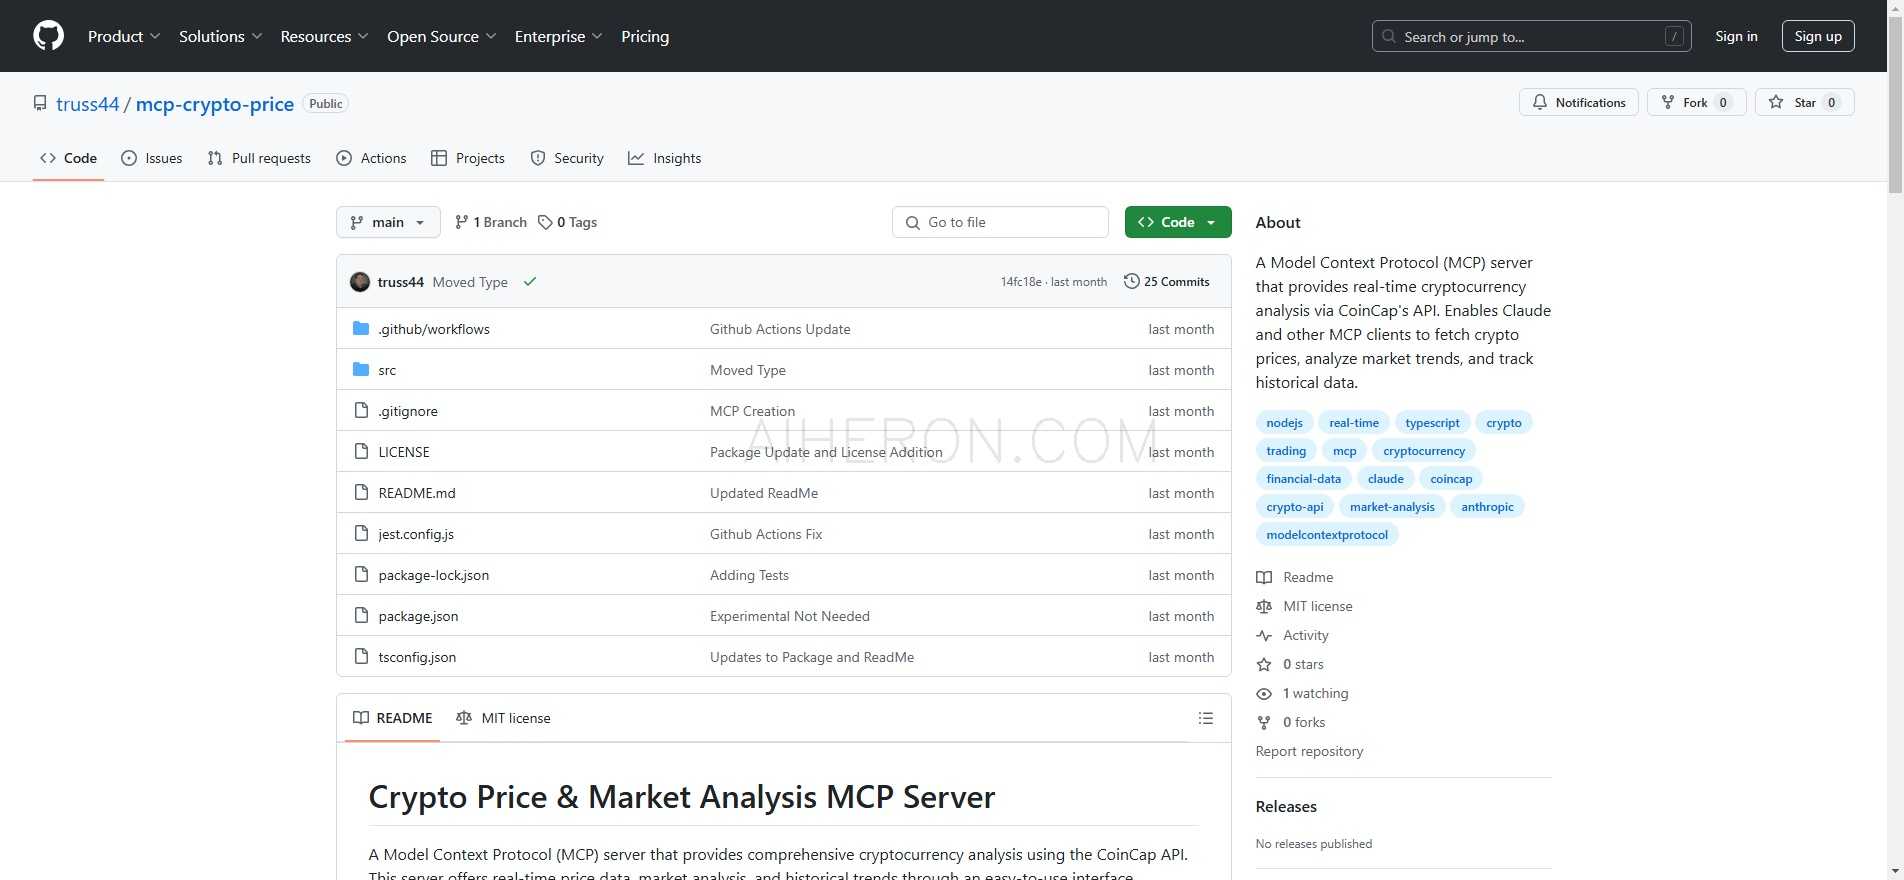
Task: Click the anthropic topic tag
Action: [x=1487, y=507]
